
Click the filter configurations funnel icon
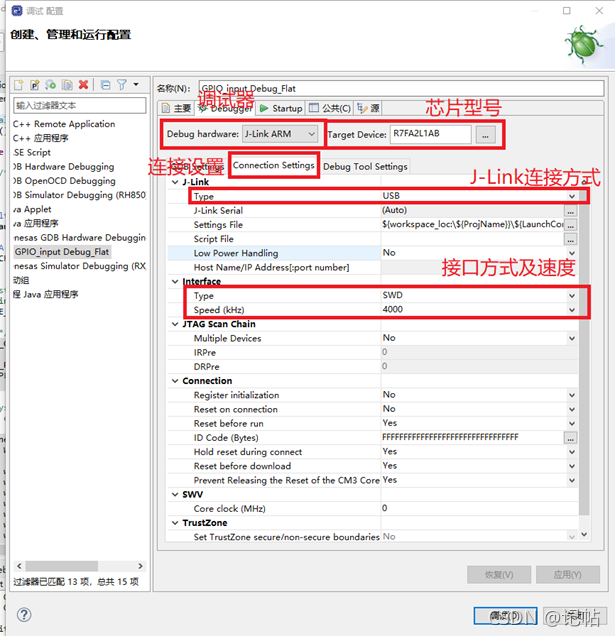coord(122,85)
